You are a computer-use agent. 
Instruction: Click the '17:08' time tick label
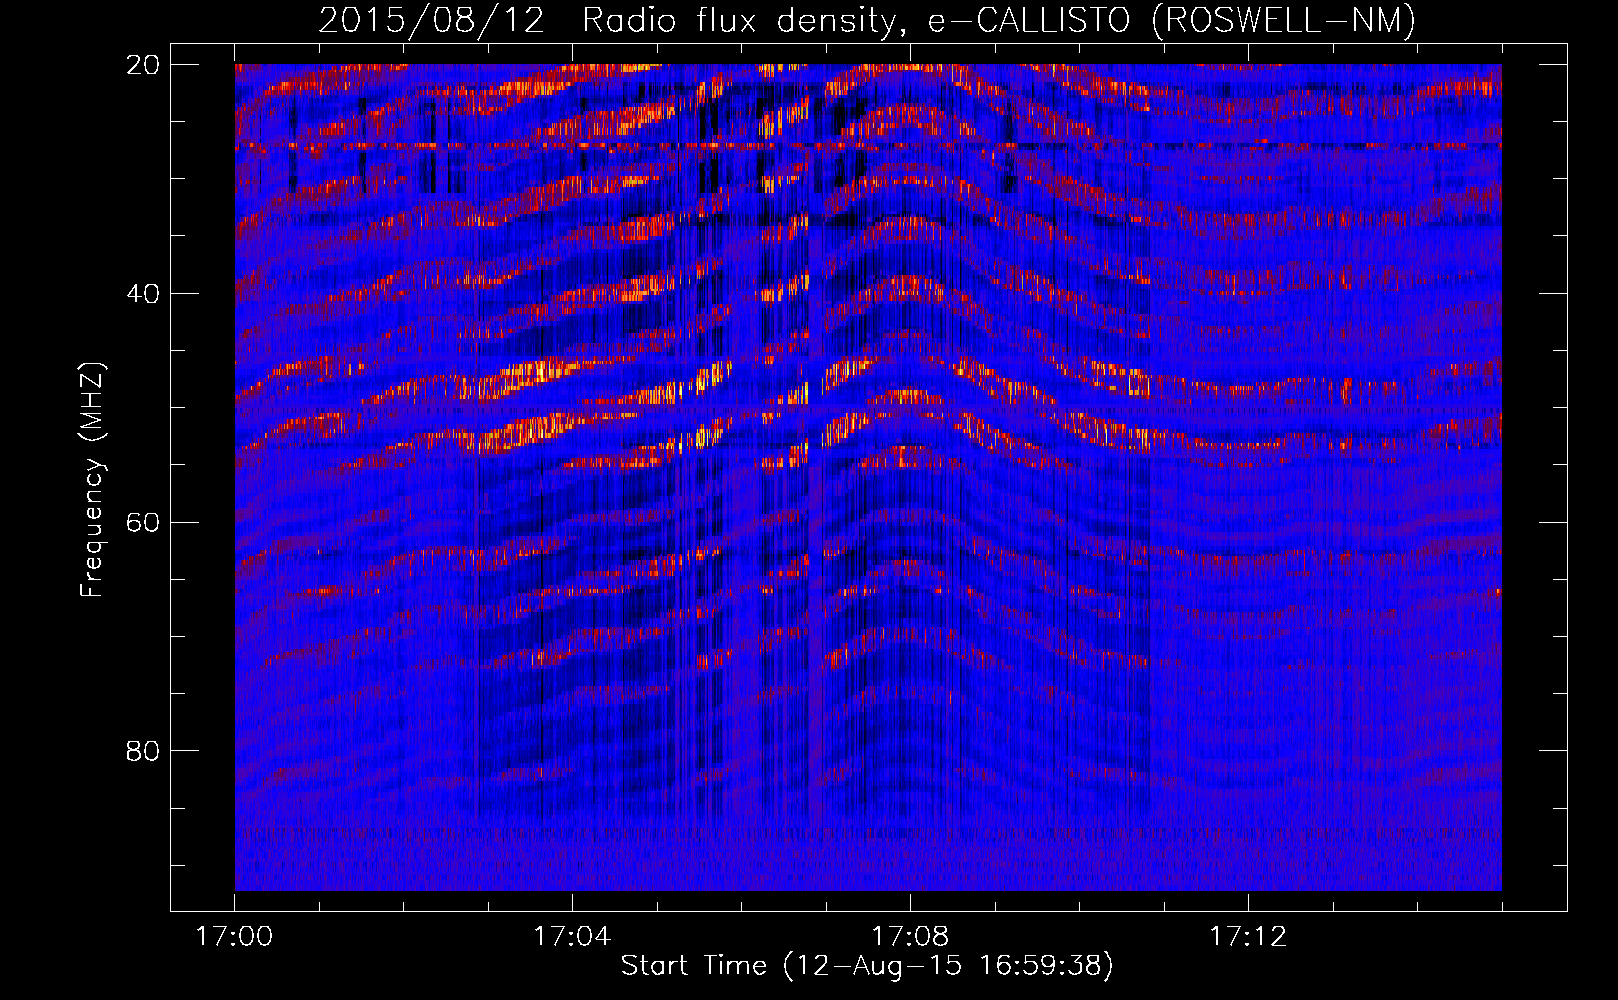[x=910, y=937]
